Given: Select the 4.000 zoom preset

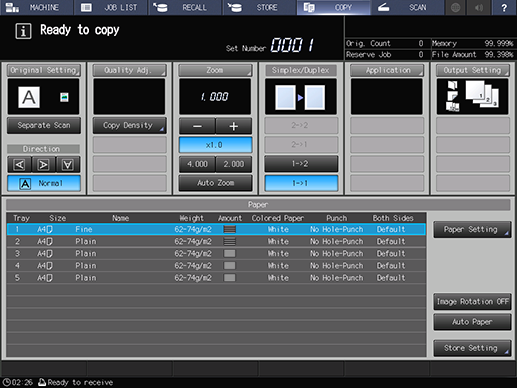Looking at the screenshot, I should click(197, 164).
